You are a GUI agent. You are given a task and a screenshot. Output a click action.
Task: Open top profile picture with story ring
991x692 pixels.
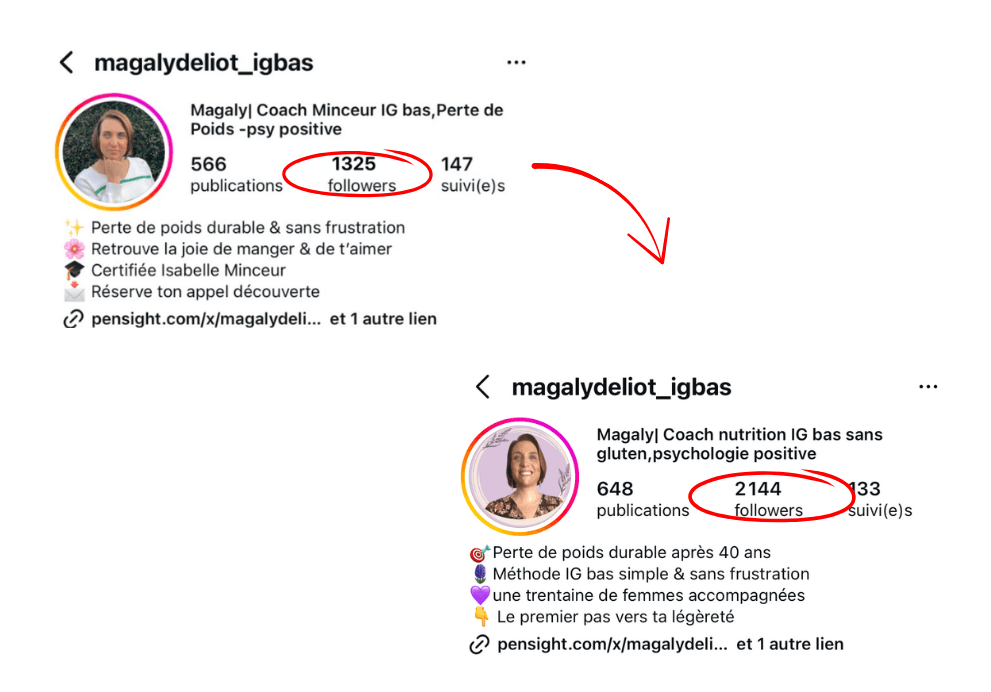114,152
